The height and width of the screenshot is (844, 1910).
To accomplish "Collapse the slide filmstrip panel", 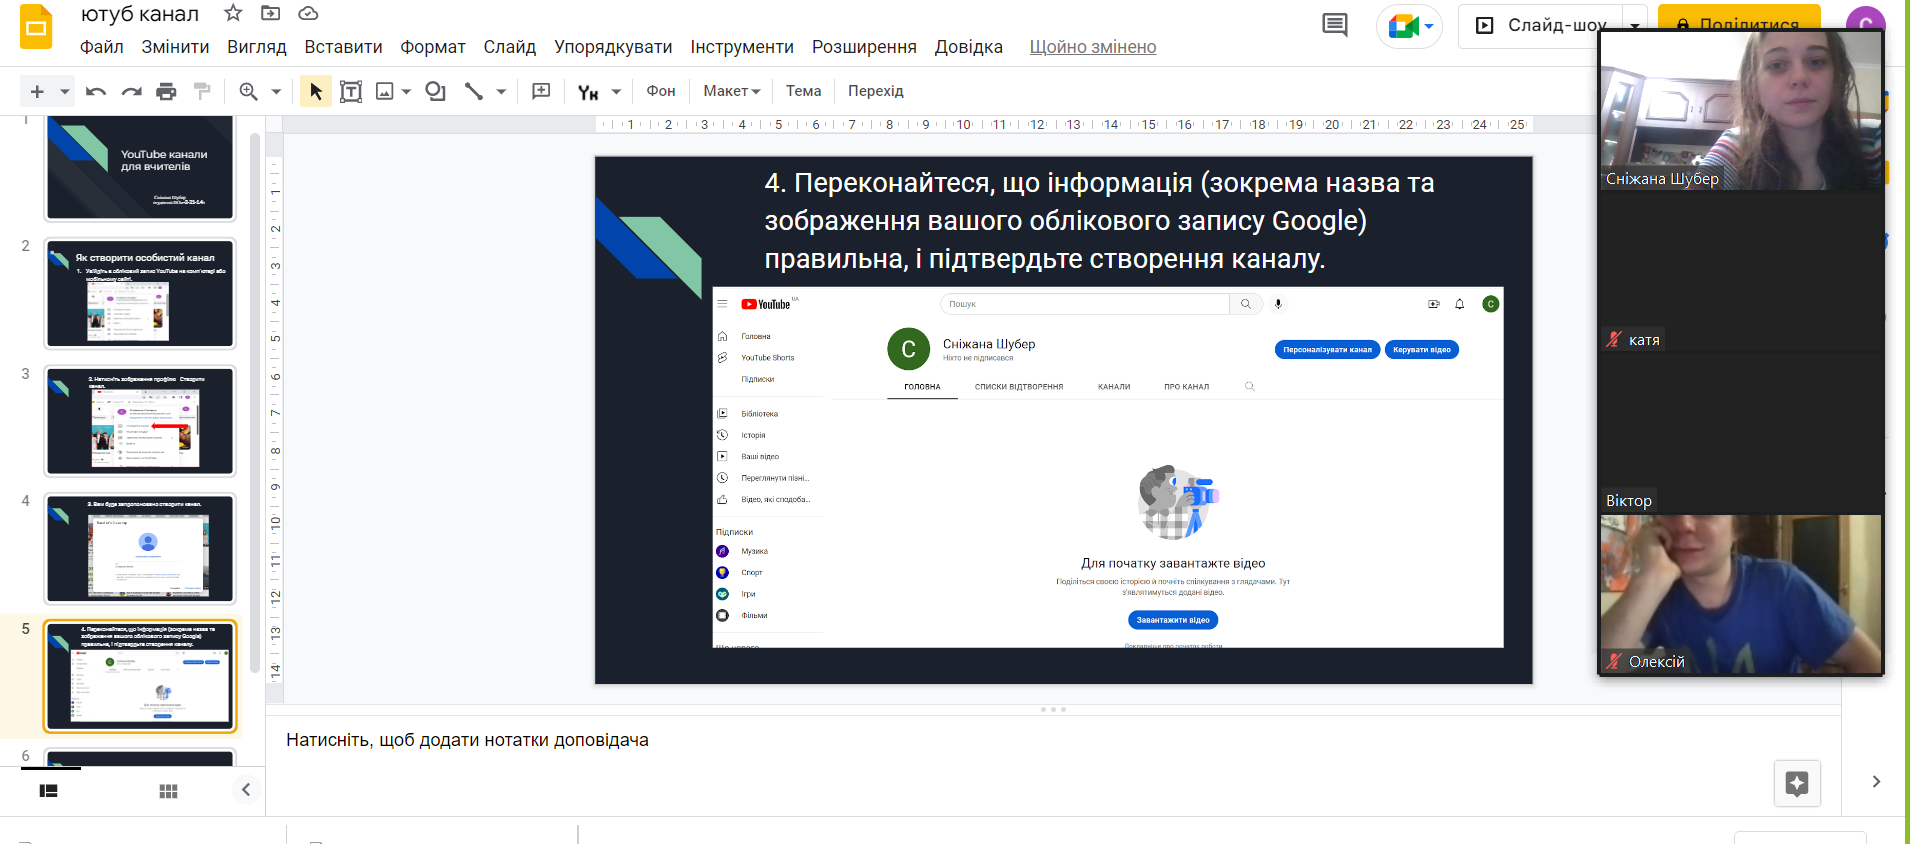I will 246,790.
